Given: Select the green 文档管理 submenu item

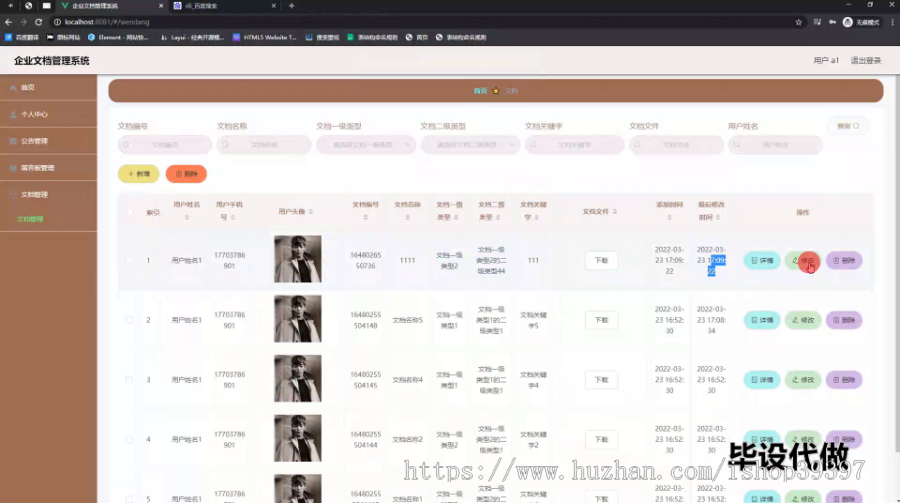Looking at the screenshot, I should pyautogui.click(x=30, y=219).
